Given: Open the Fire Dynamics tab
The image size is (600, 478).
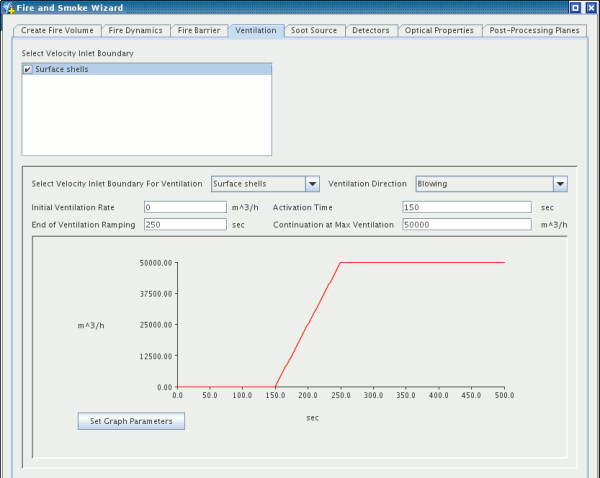Looking at the screenshot, I should pos(134,31).
